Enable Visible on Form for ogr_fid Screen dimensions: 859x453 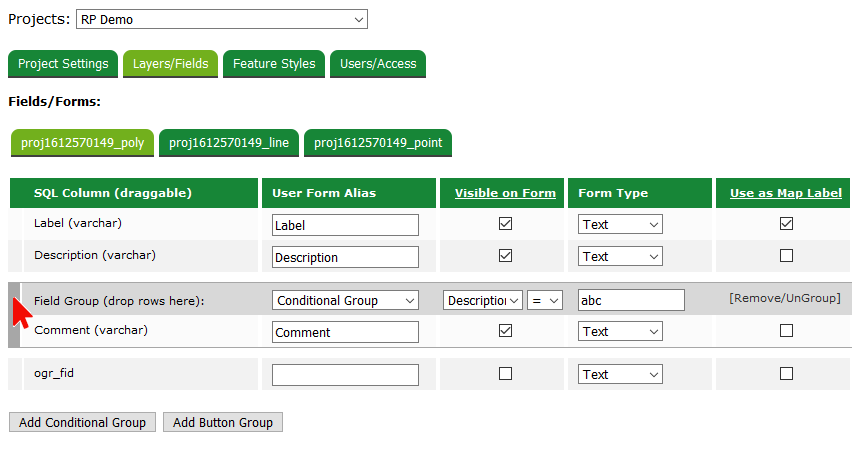tap(505, 374)
